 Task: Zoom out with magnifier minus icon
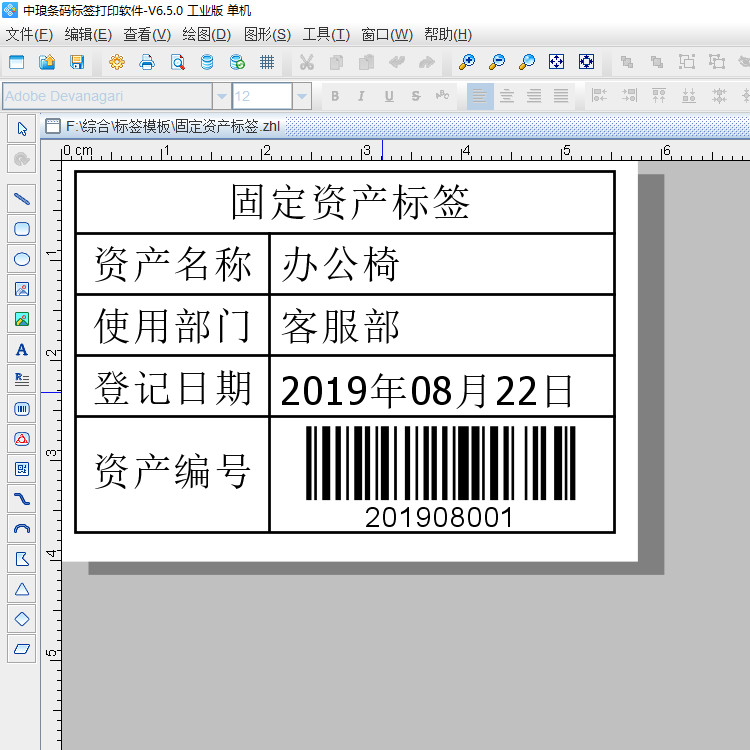point(496,62)
